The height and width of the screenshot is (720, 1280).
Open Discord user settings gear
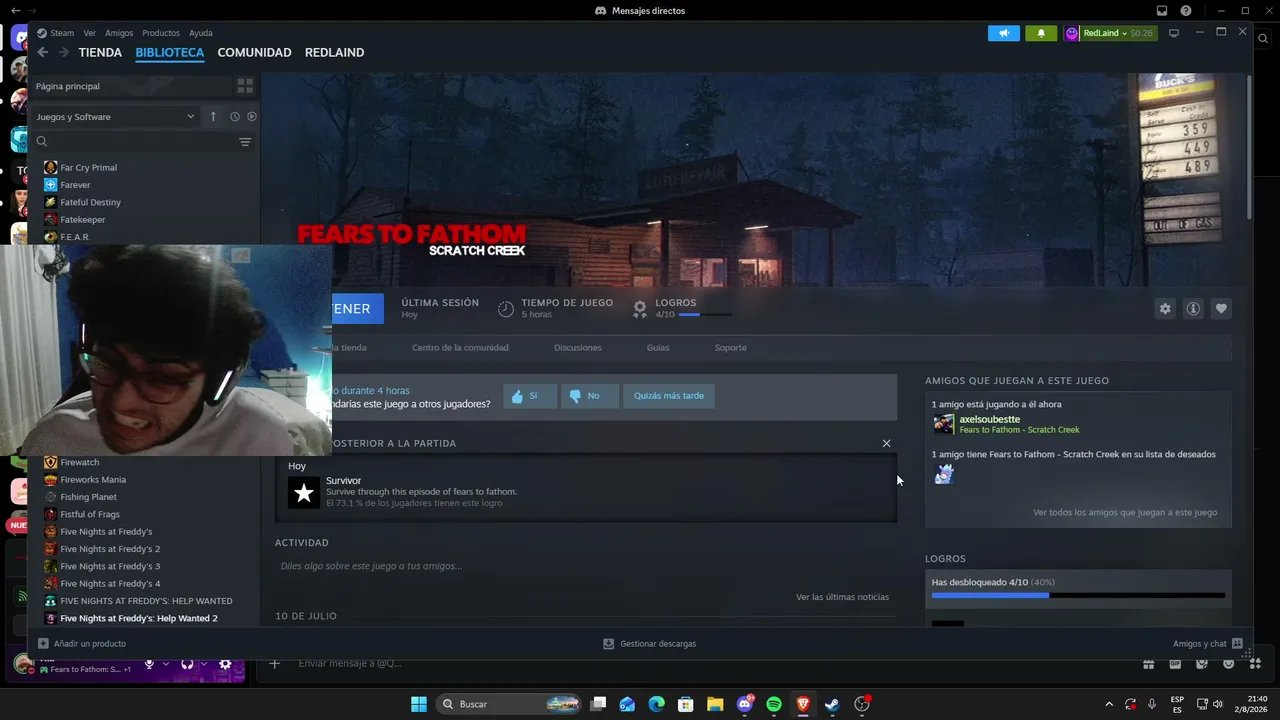tap(225, 664)
